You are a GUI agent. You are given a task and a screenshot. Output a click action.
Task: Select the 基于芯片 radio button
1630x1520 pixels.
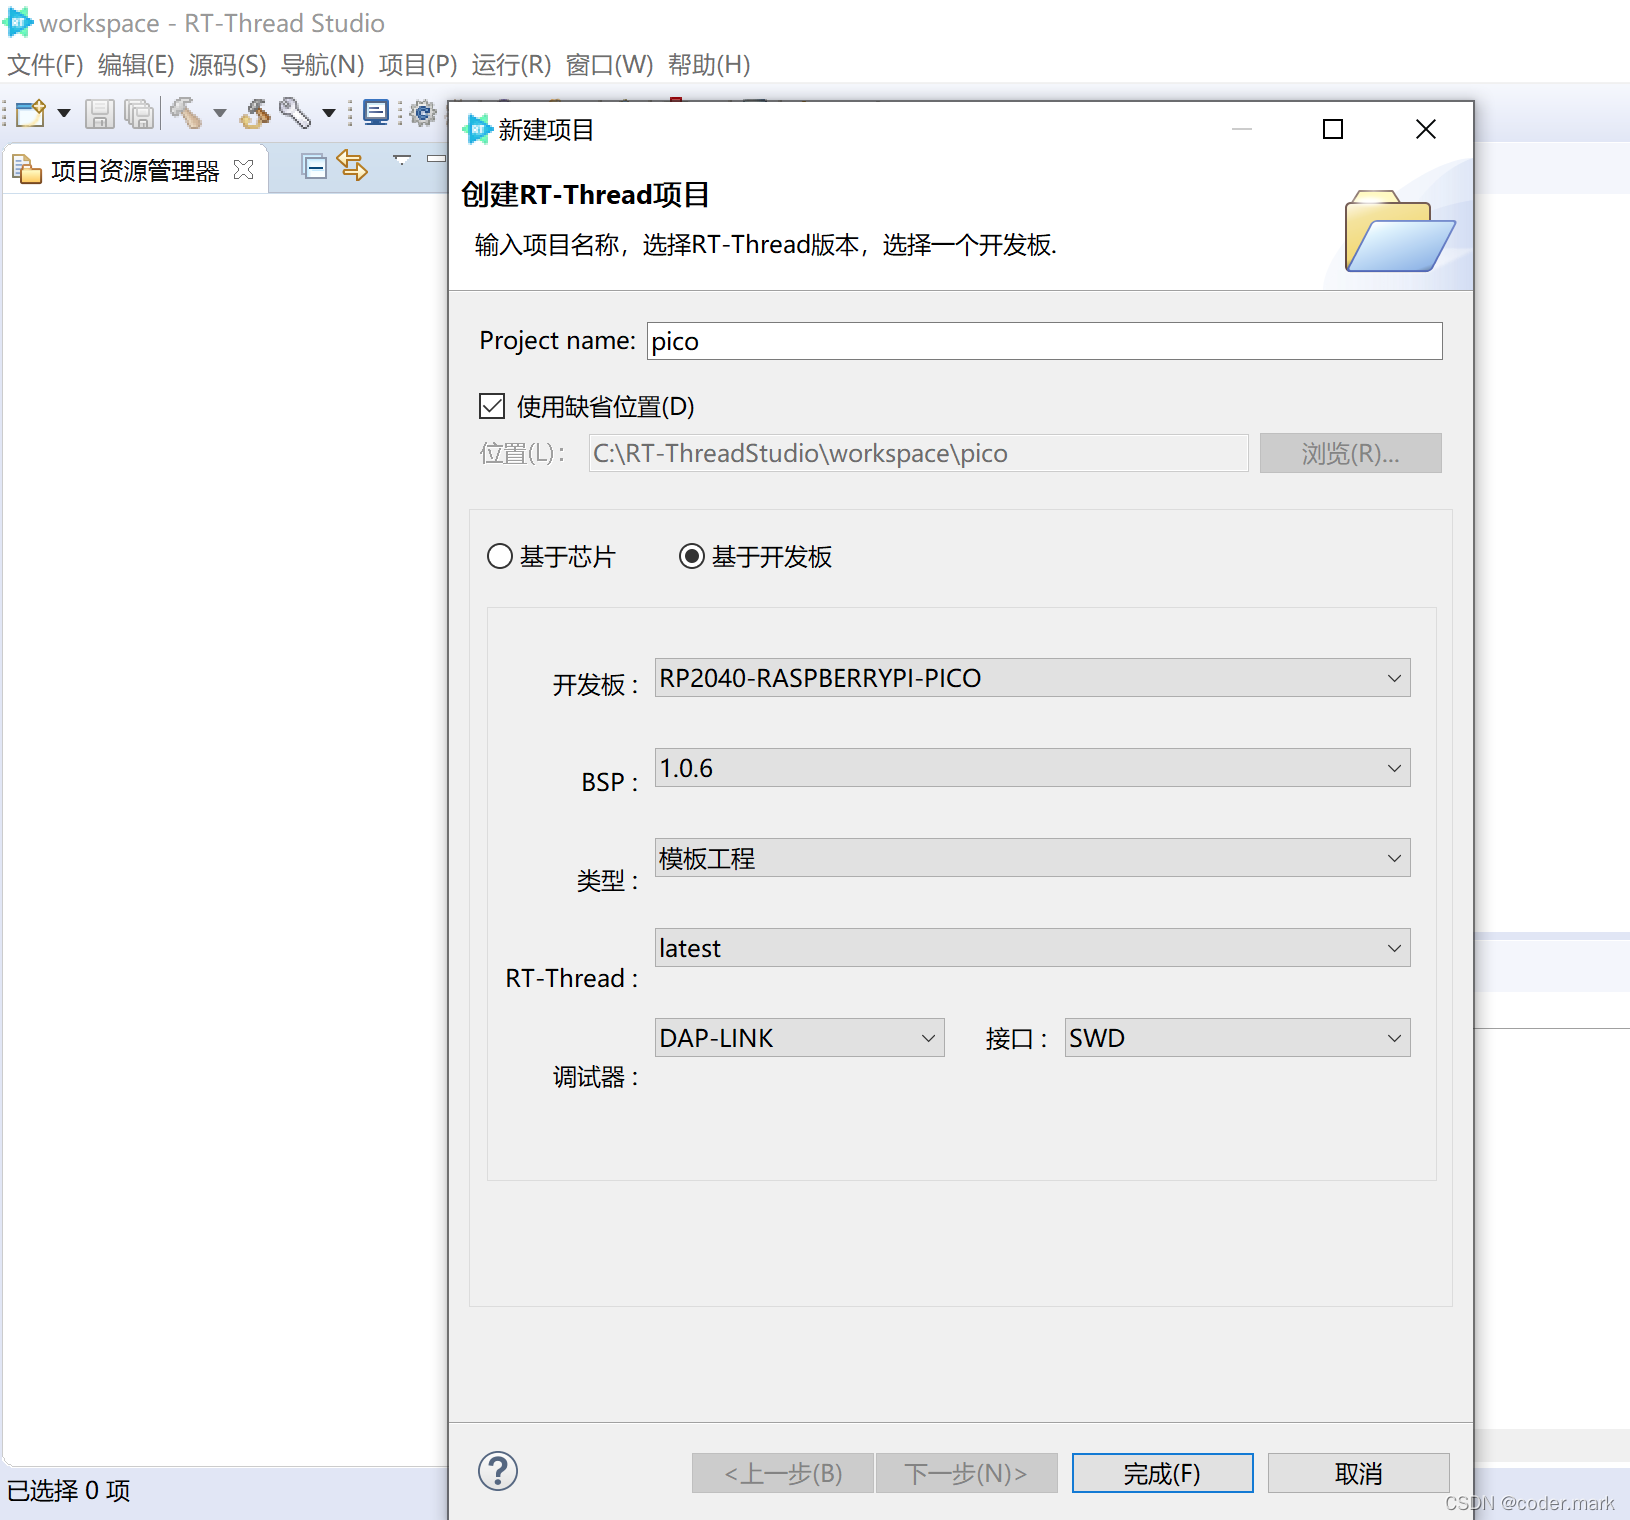[x=500, y=556]
